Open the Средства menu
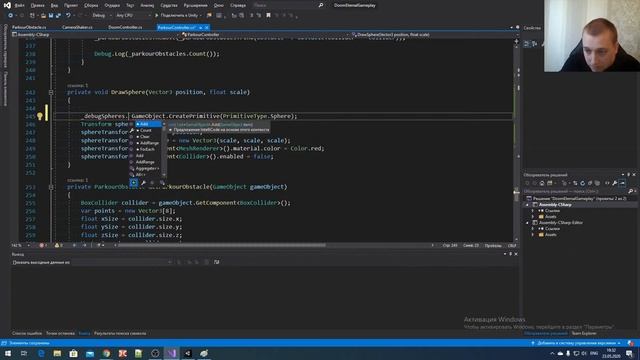 pyautogui.click(x=169, y=5)
